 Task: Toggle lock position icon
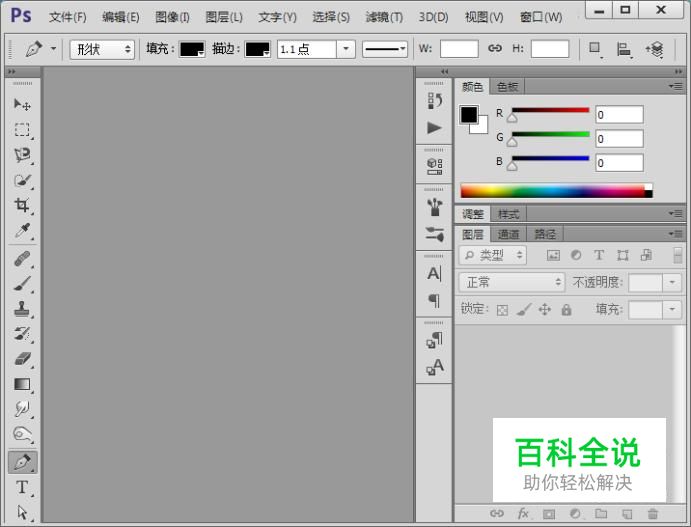coord(545,310)
